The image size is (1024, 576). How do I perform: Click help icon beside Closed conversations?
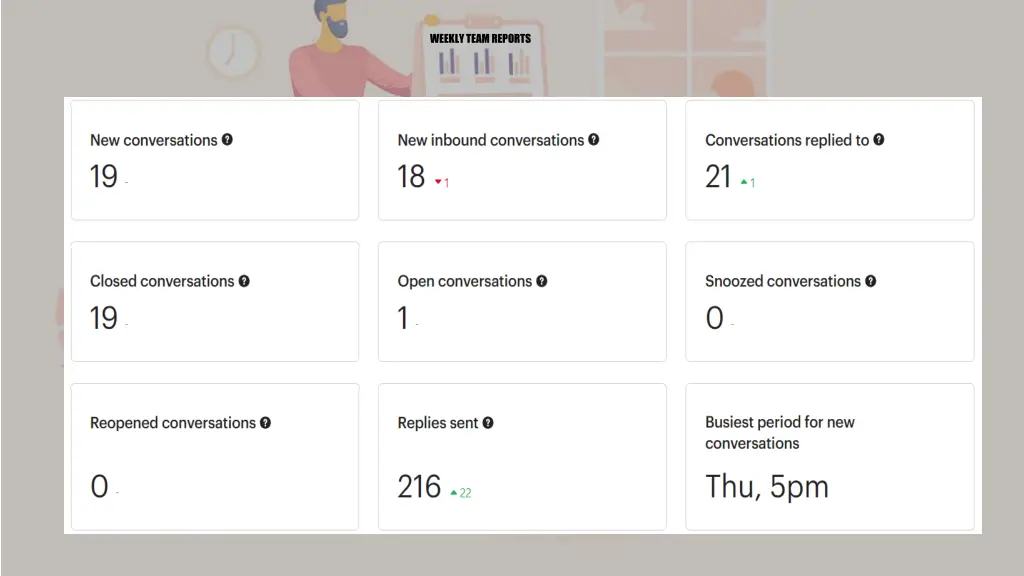[244, 281]
